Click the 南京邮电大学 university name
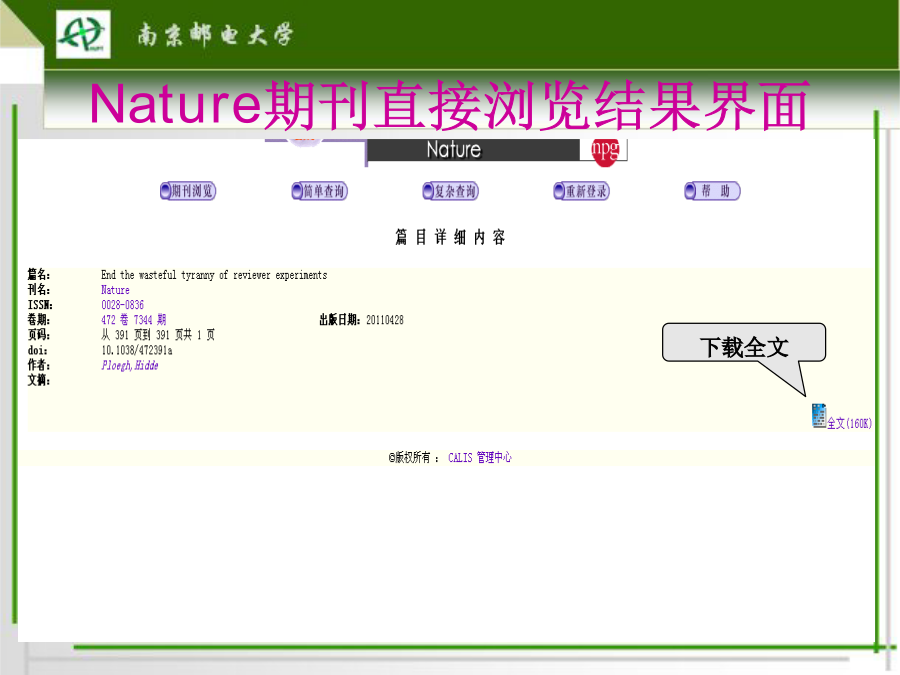This screenshot has height=675, width=900. [215, 34]
